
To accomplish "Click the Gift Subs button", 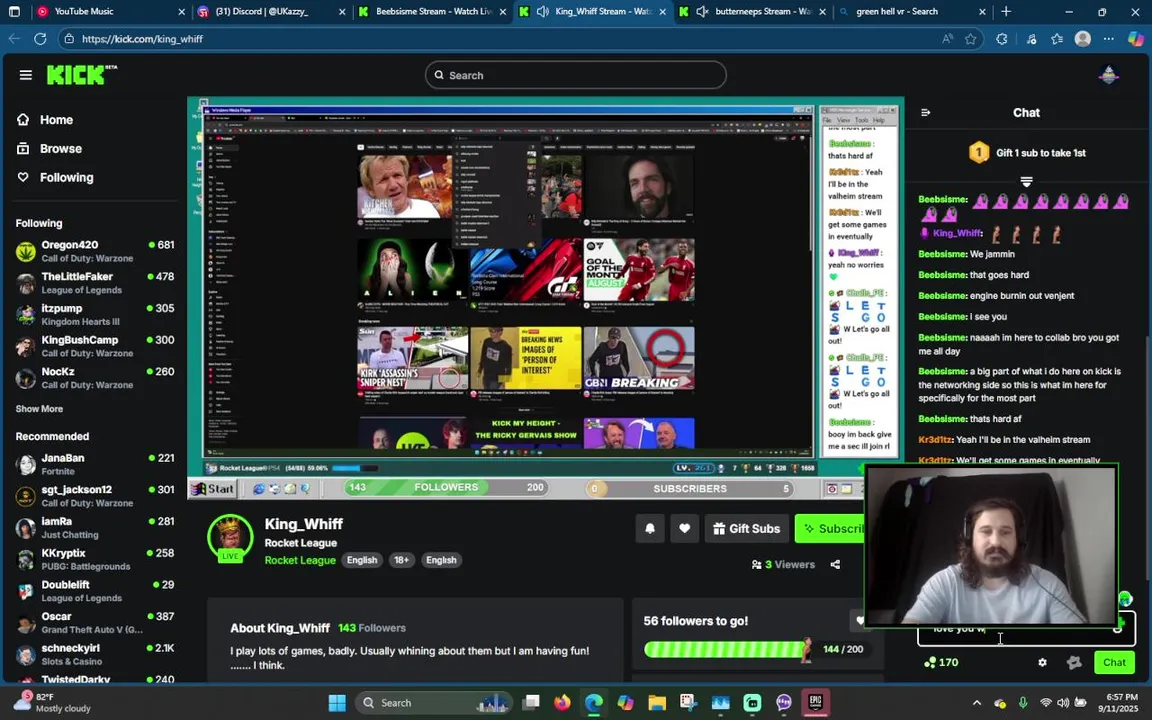I will (746, 528).
